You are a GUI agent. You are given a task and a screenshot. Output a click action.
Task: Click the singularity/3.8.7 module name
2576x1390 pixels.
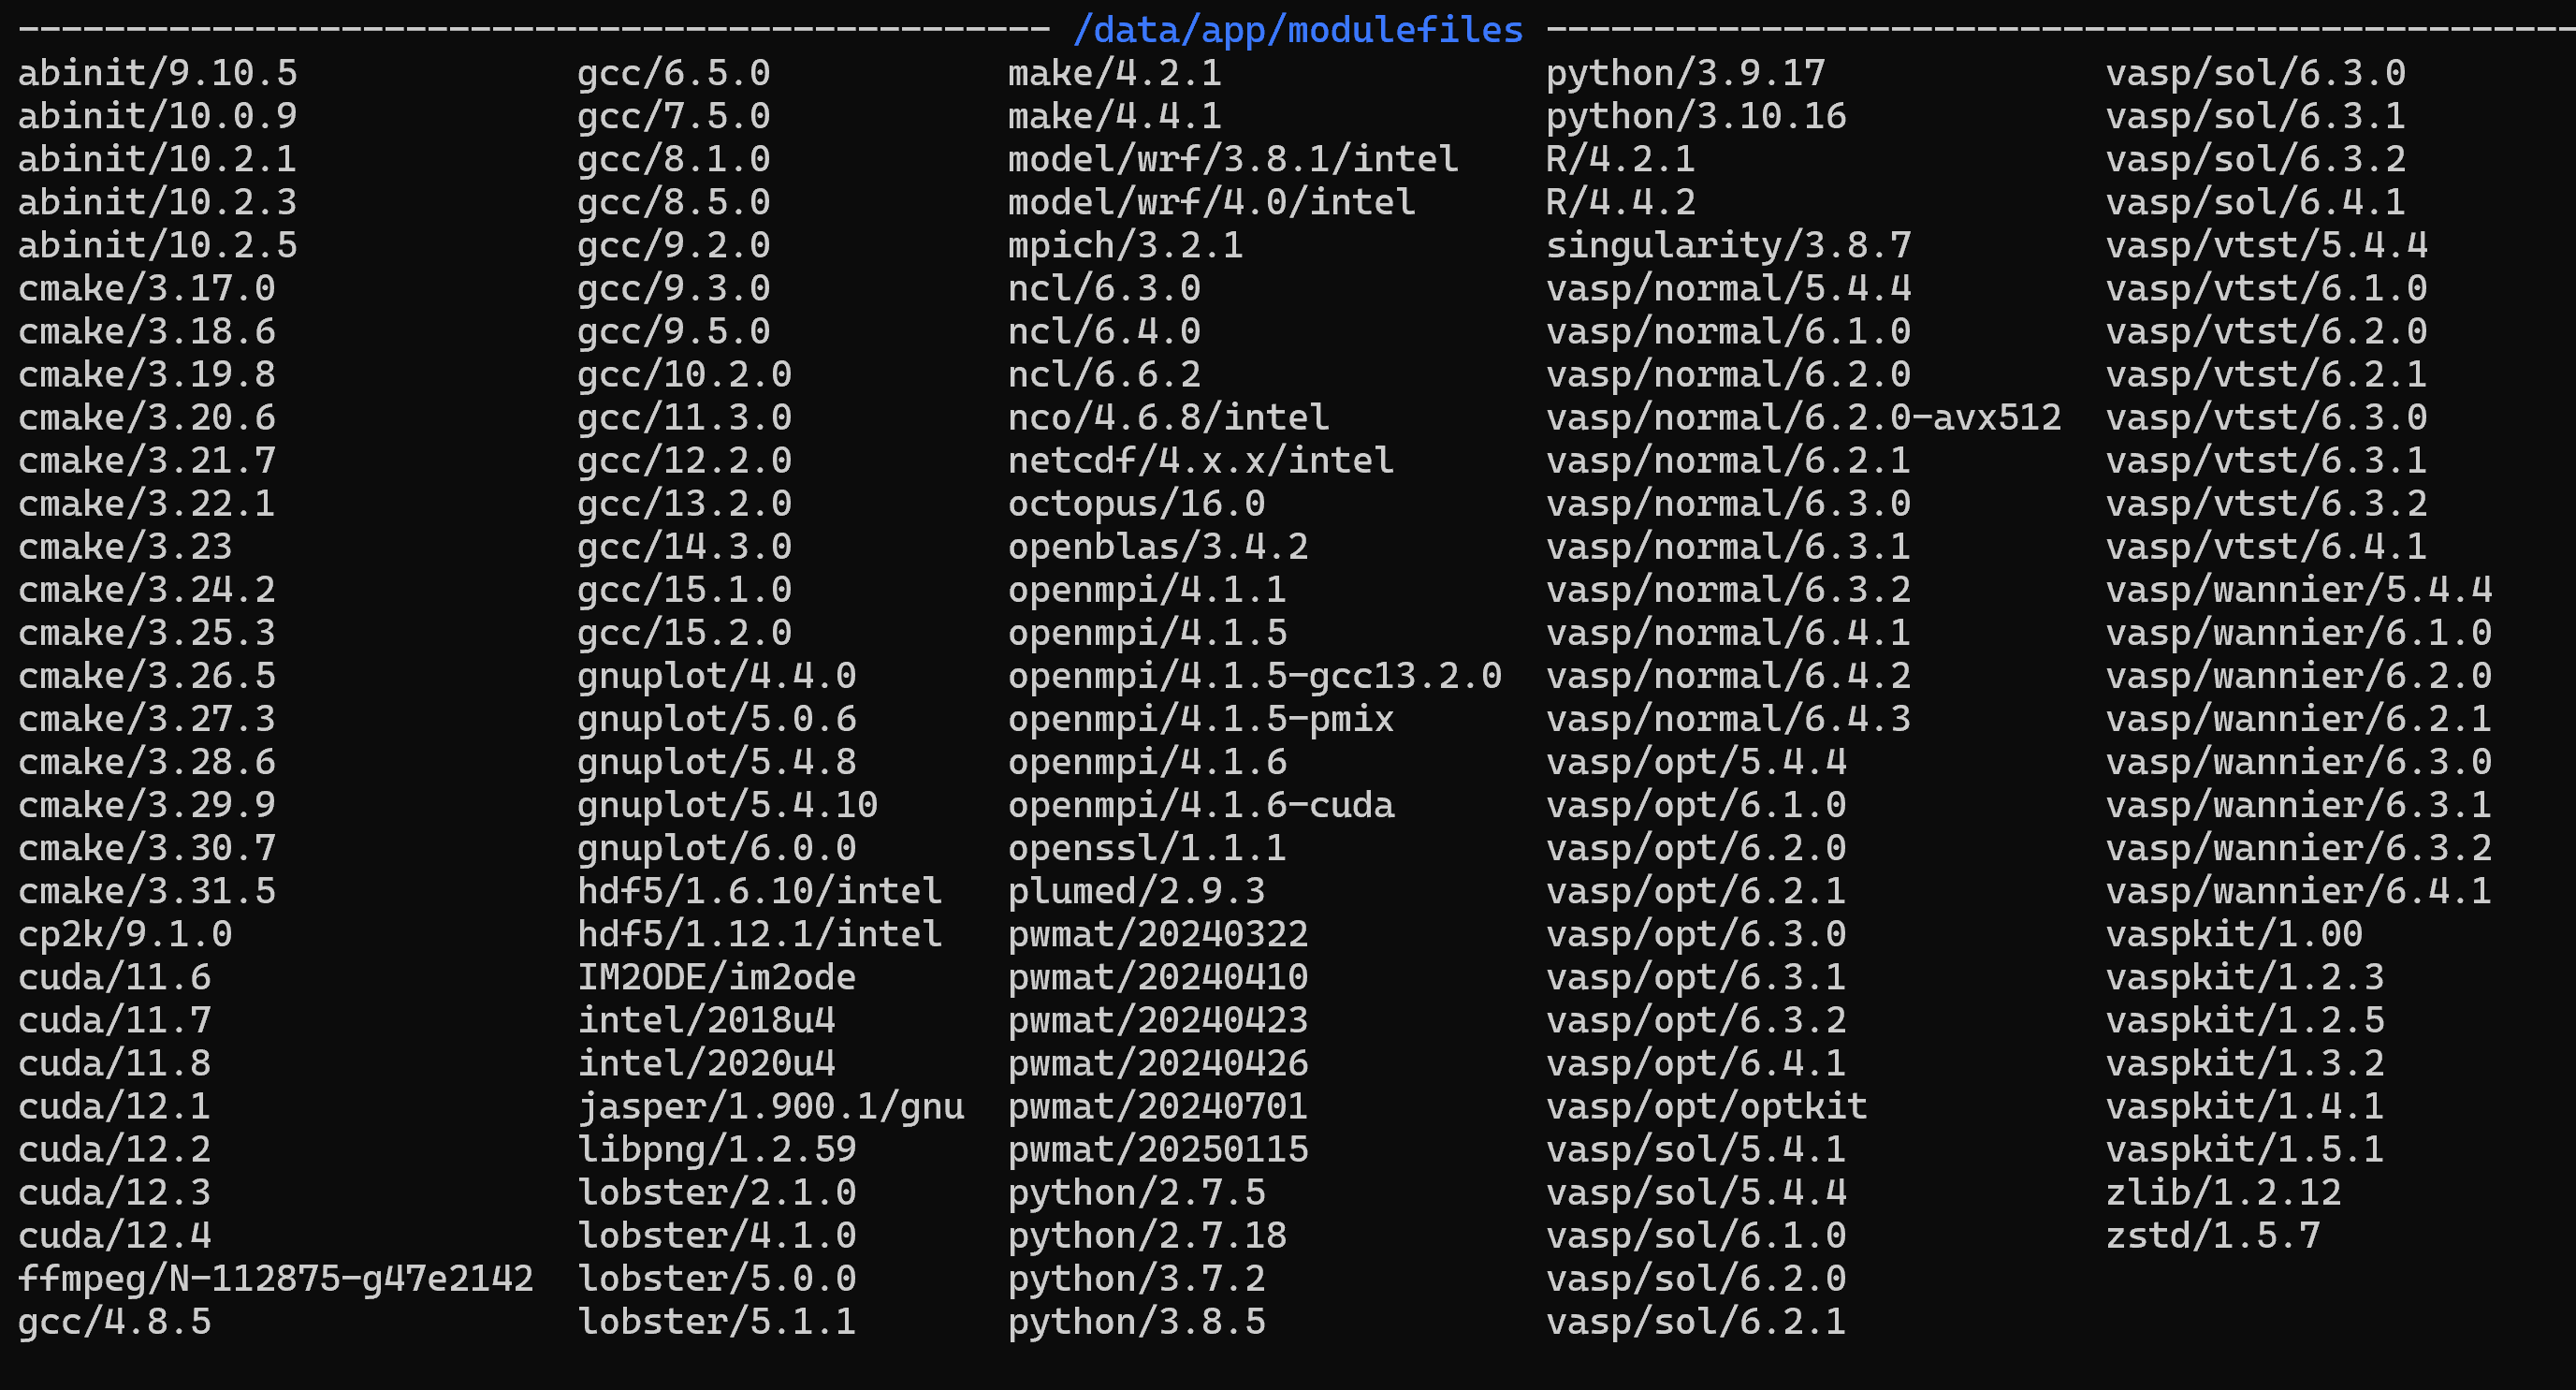pyautogui.click(x=1728, y=246)
